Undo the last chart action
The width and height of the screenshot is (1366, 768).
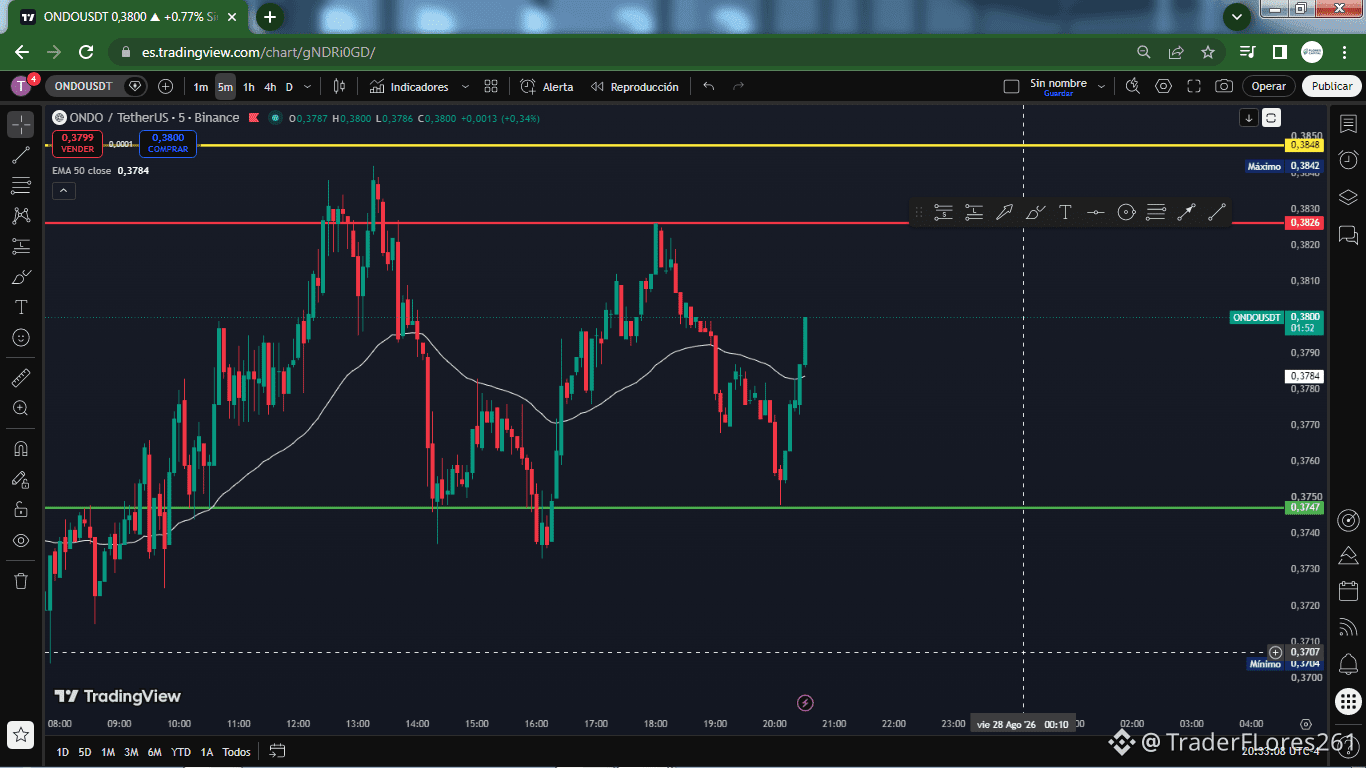709,87
